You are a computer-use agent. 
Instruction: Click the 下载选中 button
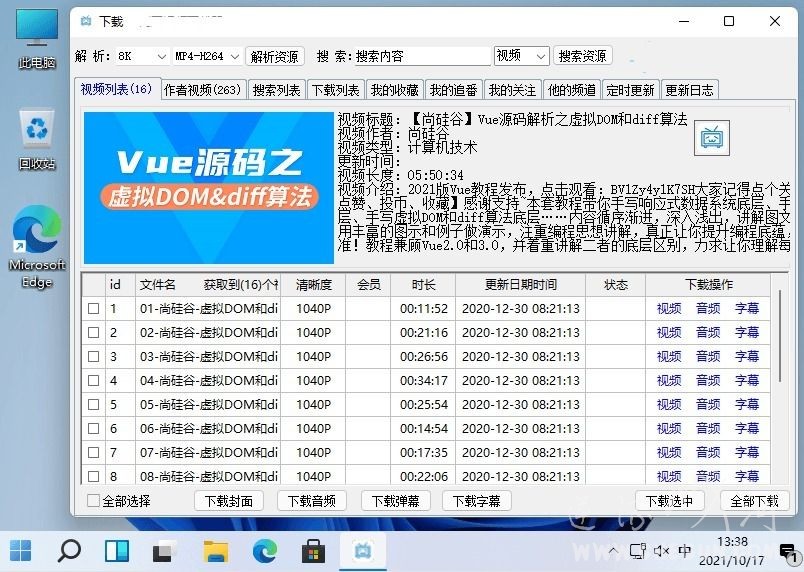(670, 501)
